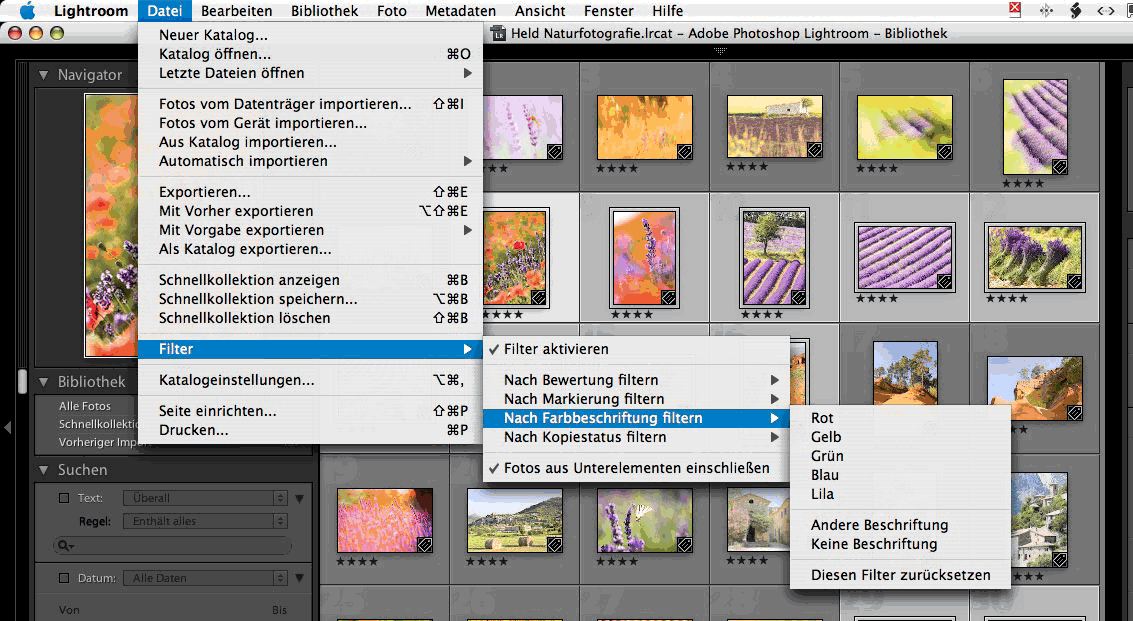Screen dimensions: 1133x621
Task: Open the Ansicht menu
Action: pos(540,11)
